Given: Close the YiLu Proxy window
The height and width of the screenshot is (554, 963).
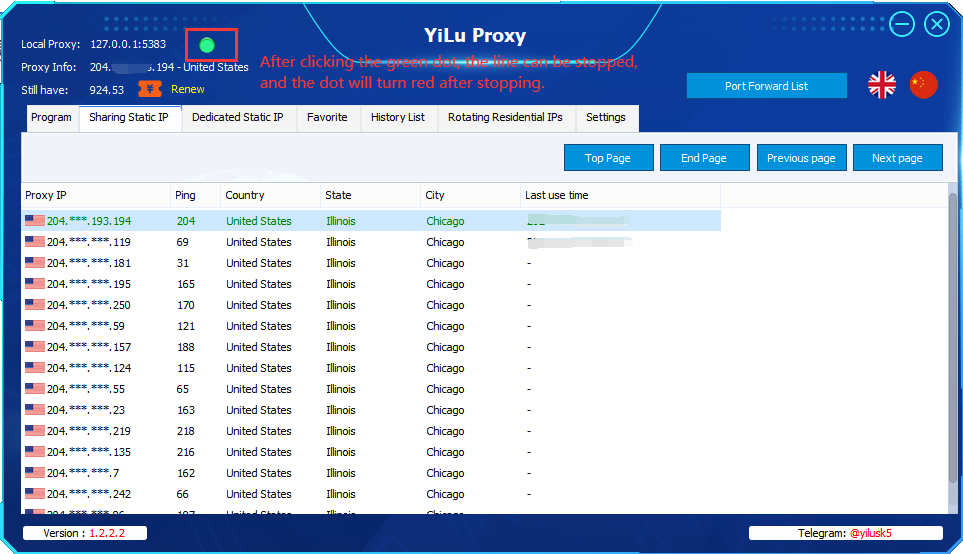Looking at the screenshot, I should pyautogui.click(x=937, y=25).
